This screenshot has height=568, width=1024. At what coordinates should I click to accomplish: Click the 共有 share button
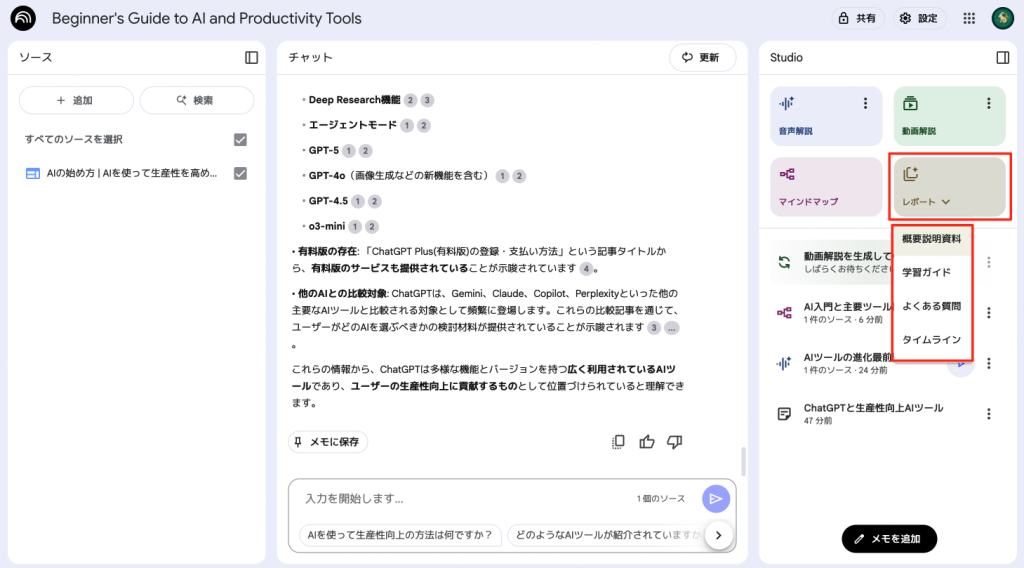click(858, 18)
